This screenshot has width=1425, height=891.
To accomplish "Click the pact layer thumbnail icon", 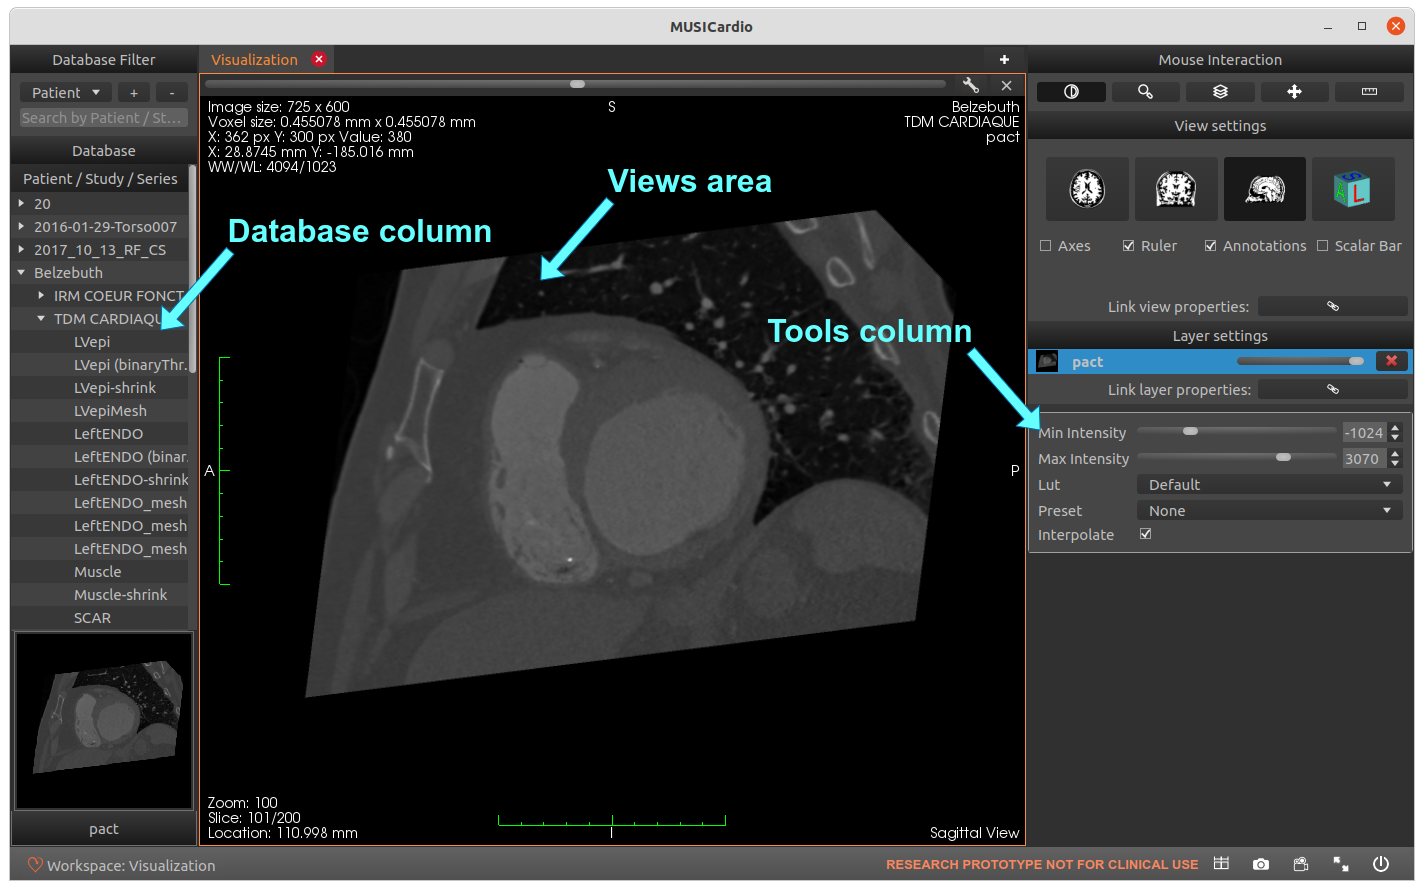I will point(1047,361).
